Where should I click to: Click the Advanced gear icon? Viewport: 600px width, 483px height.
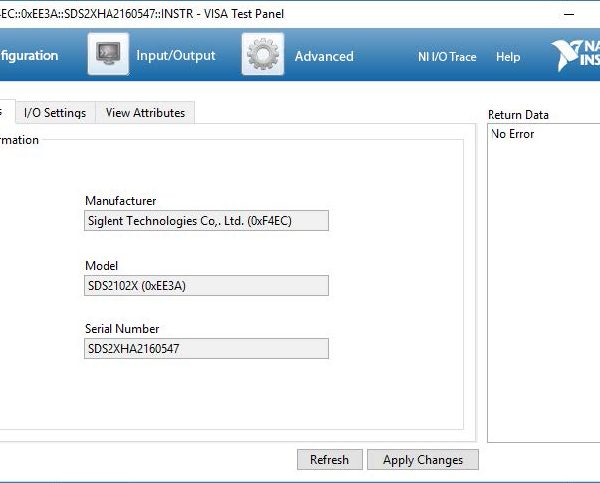coord(262,55)
